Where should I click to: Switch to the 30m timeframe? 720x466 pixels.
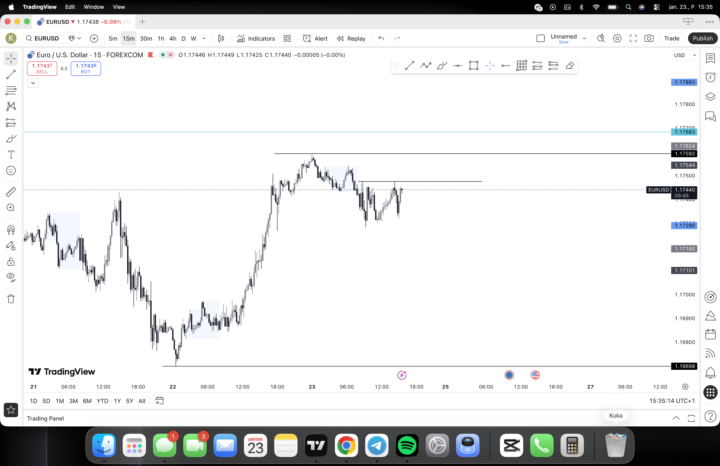tap(146, 39)
